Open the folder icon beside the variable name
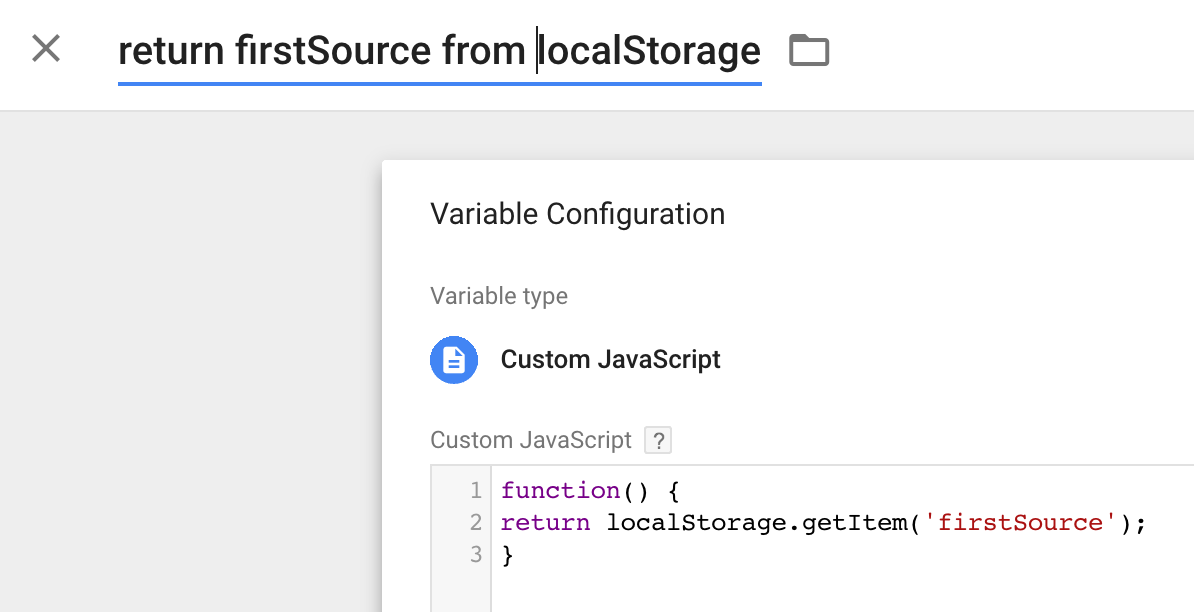The width and height of the screenshot is (1194, 612). (809, 50)
